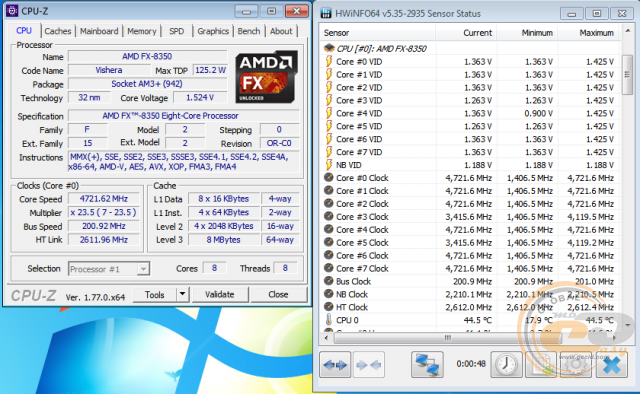Click the Bus Clock gauge icon
Screen dimensions: 640x394
pyautogui.click(x=329, y=281)
